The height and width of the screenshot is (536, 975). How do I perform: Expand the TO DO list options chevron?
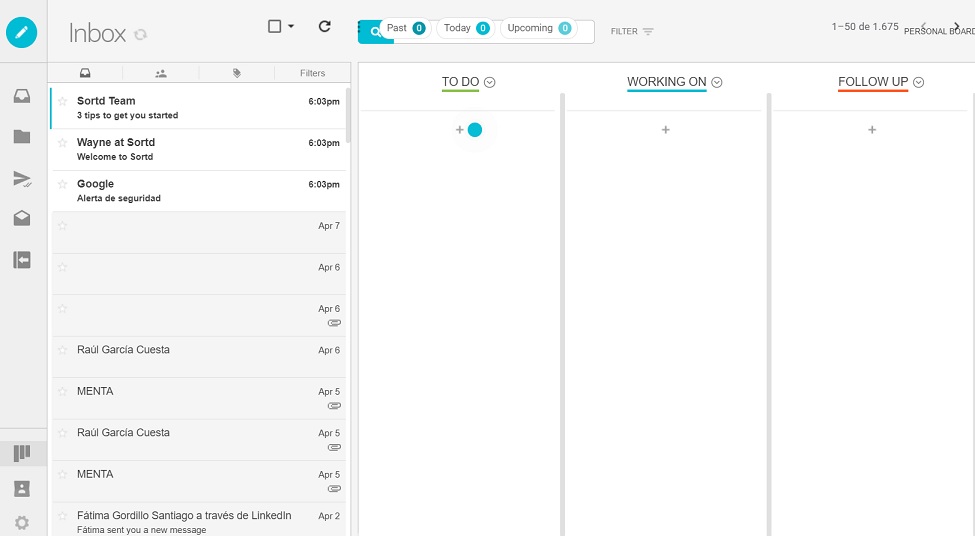click(x=490, y=82)
